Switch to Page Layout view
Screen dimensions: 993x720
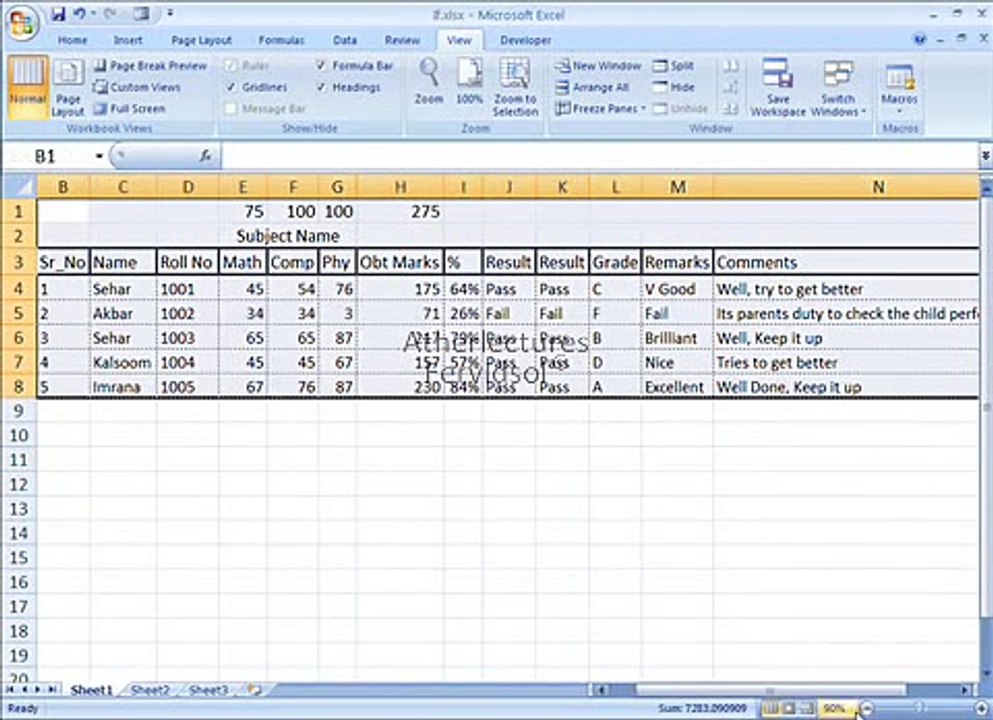(68, 87)
